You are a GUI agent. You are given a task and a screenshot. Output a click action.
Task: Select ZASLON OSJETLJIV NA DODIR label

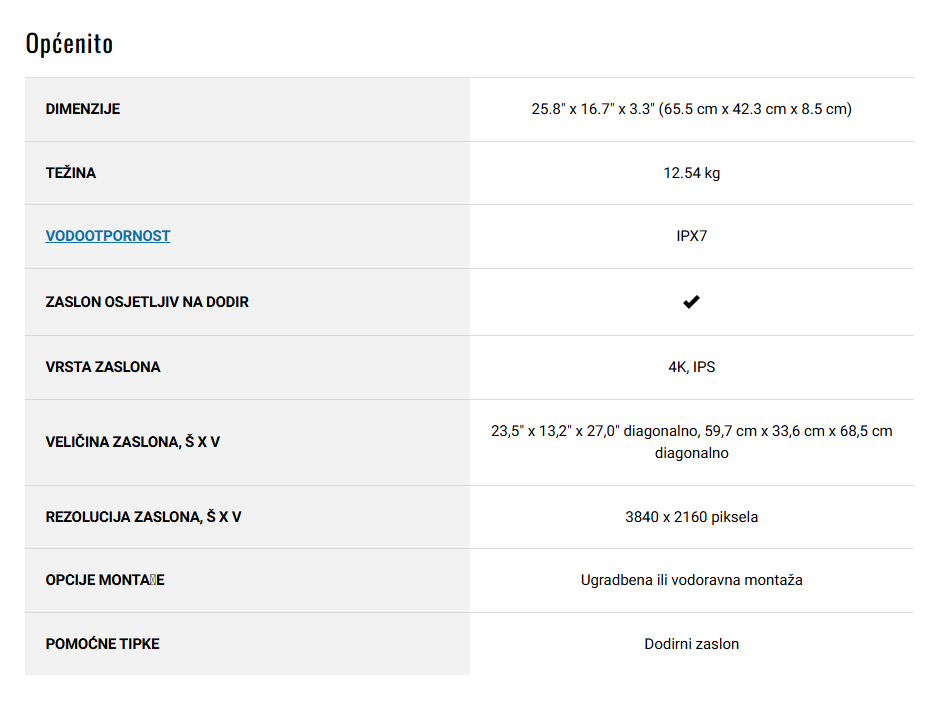click(x=147, y=302)
